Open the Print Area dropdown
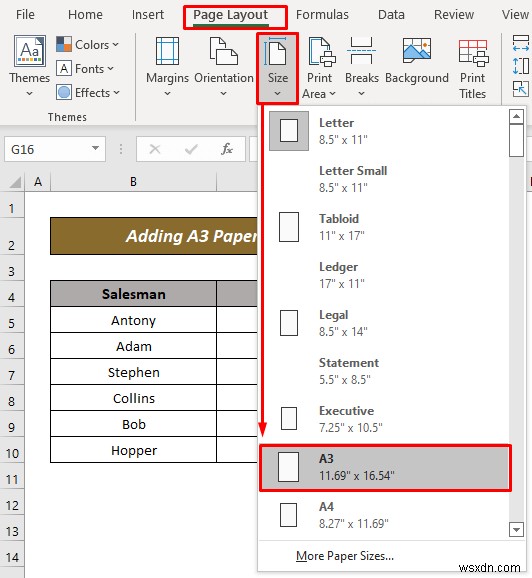Image resolution: width=532 pixels, height=578 pixels. click(319, 68)
